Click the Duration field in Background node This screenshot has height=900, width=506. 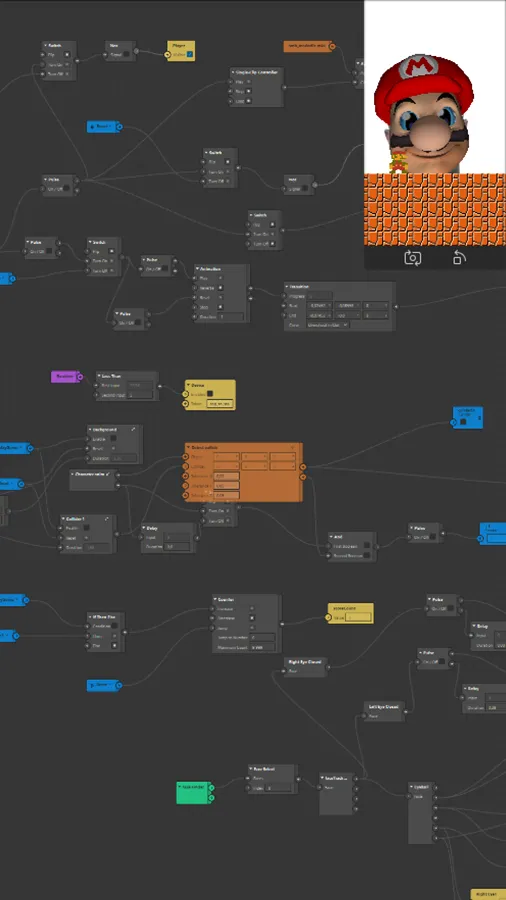(124, 458)
